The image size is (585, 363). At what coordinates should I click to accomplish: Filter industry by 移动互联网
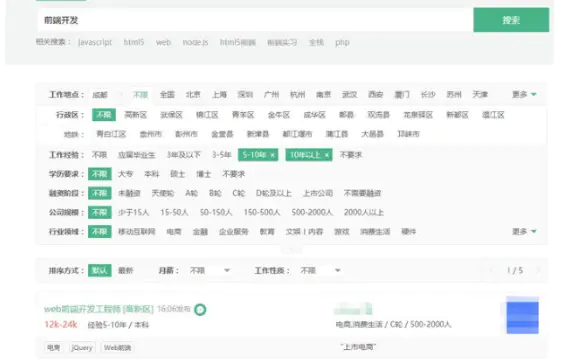(x=137, y=232)
